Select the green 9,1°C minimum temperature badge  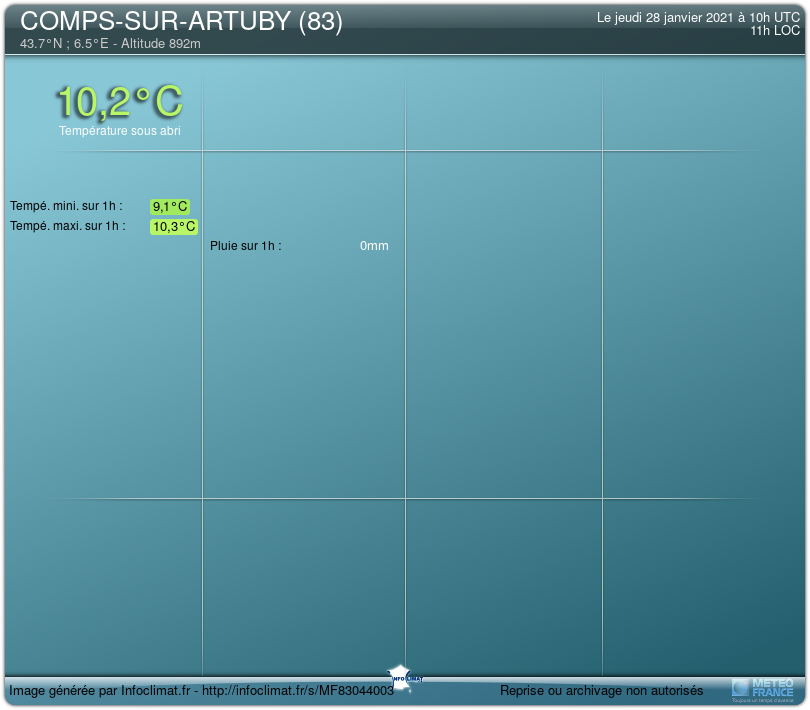coord(170,207)
